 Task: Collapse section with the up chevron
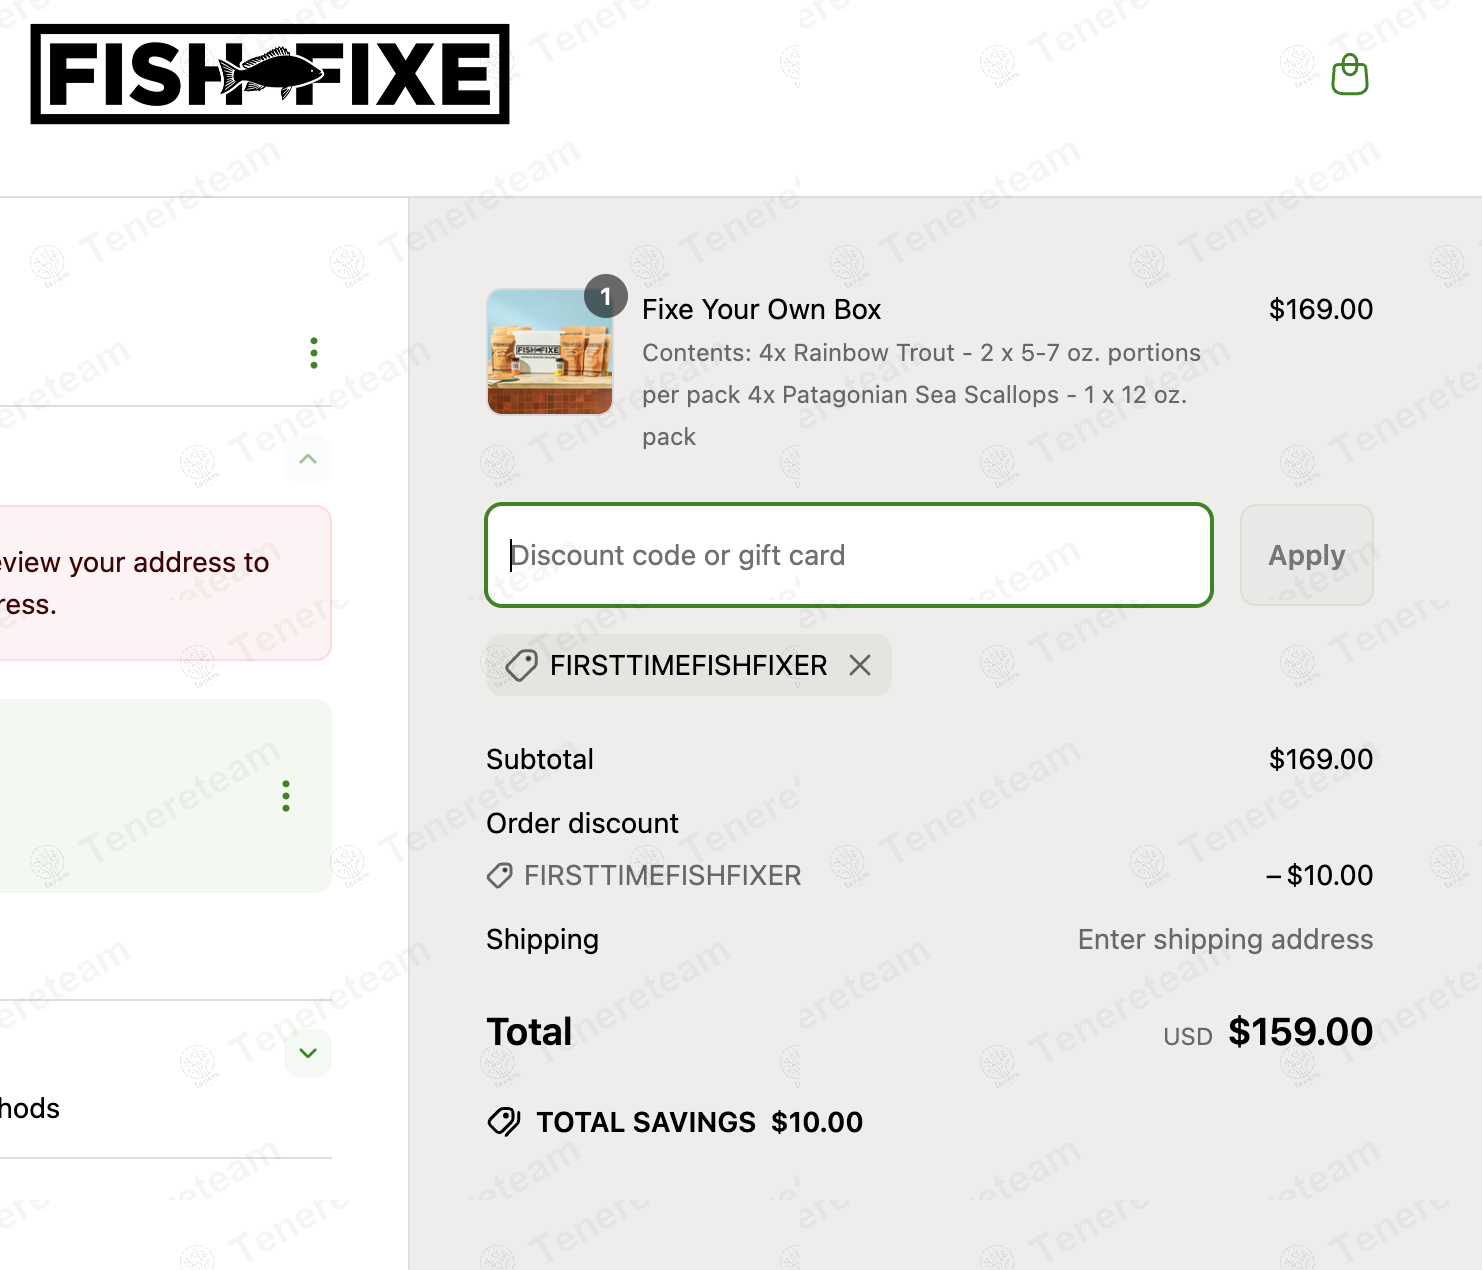coord(308,459)
